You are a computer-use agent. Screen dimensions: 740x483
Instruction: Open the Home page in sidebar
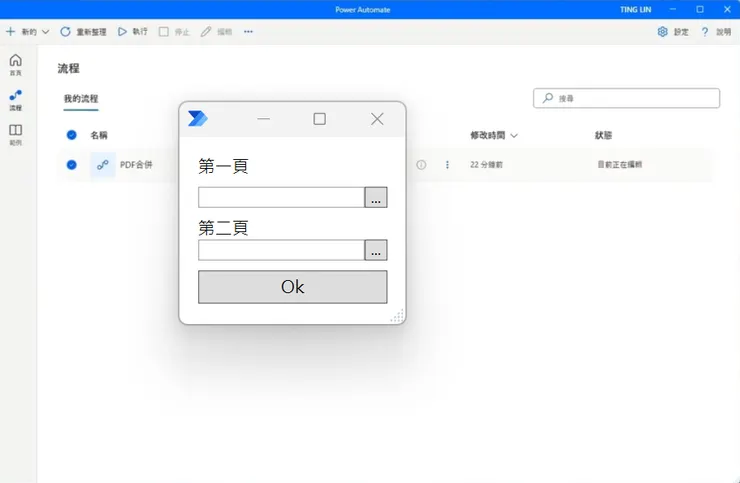16,65
